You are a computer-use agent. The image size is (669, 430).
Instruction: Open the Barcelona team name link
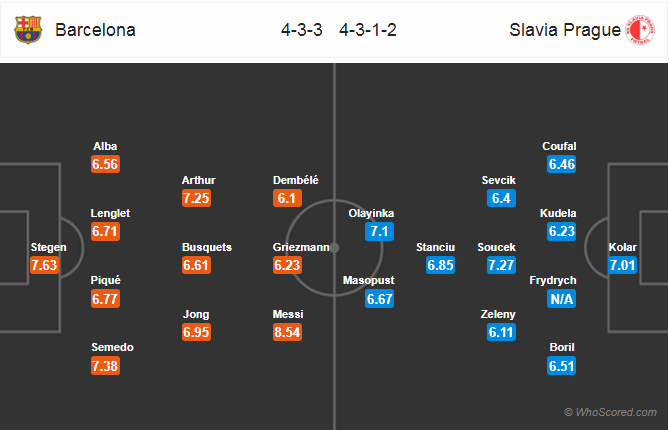point(95,30)
